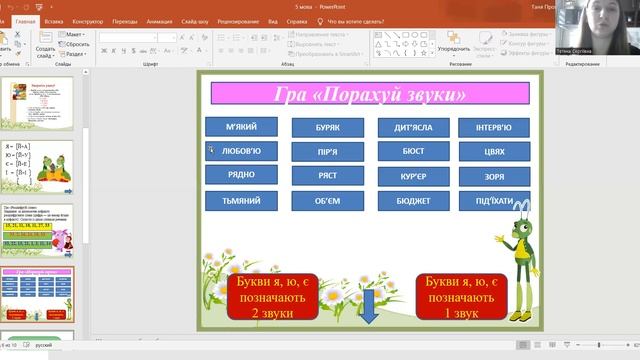Viewport: 640px width, 360px height.
Task: Clear all formatting icon in font group
Action: pyautogui.click(x=204, y=38)
